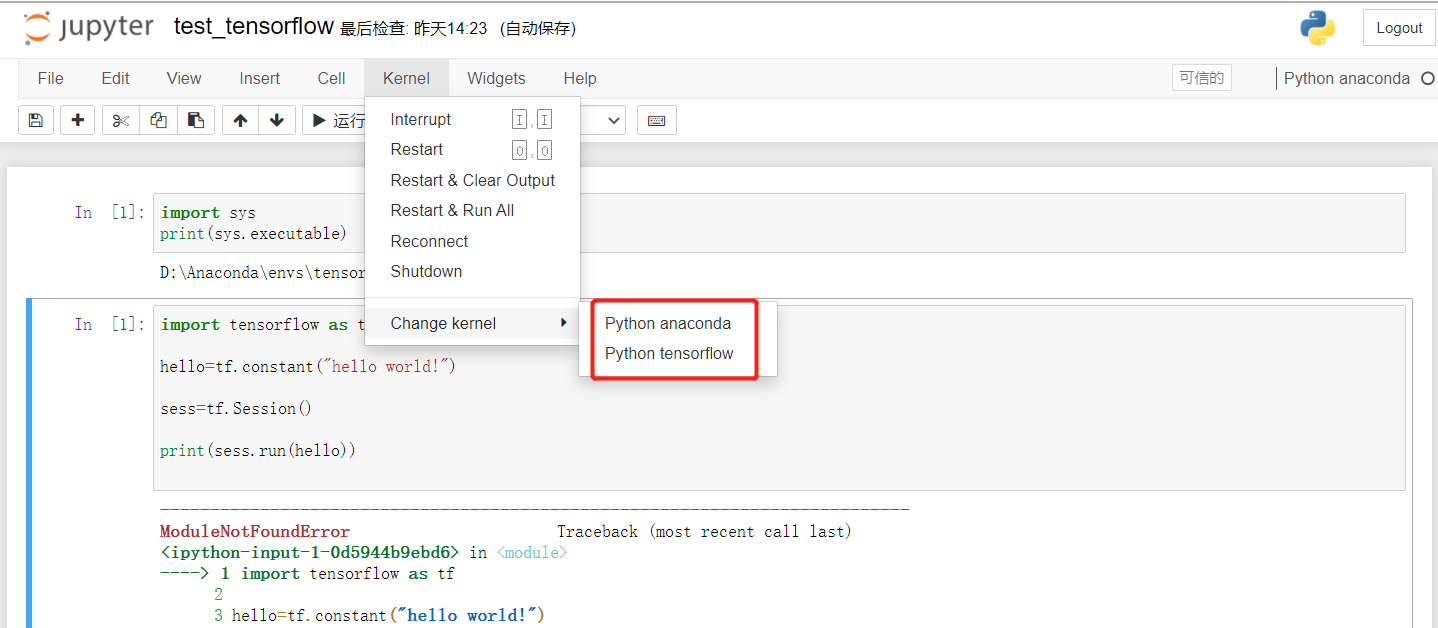Open the command palette keyboard icon
1438x628 pixels.
click(x=656, y=120)
